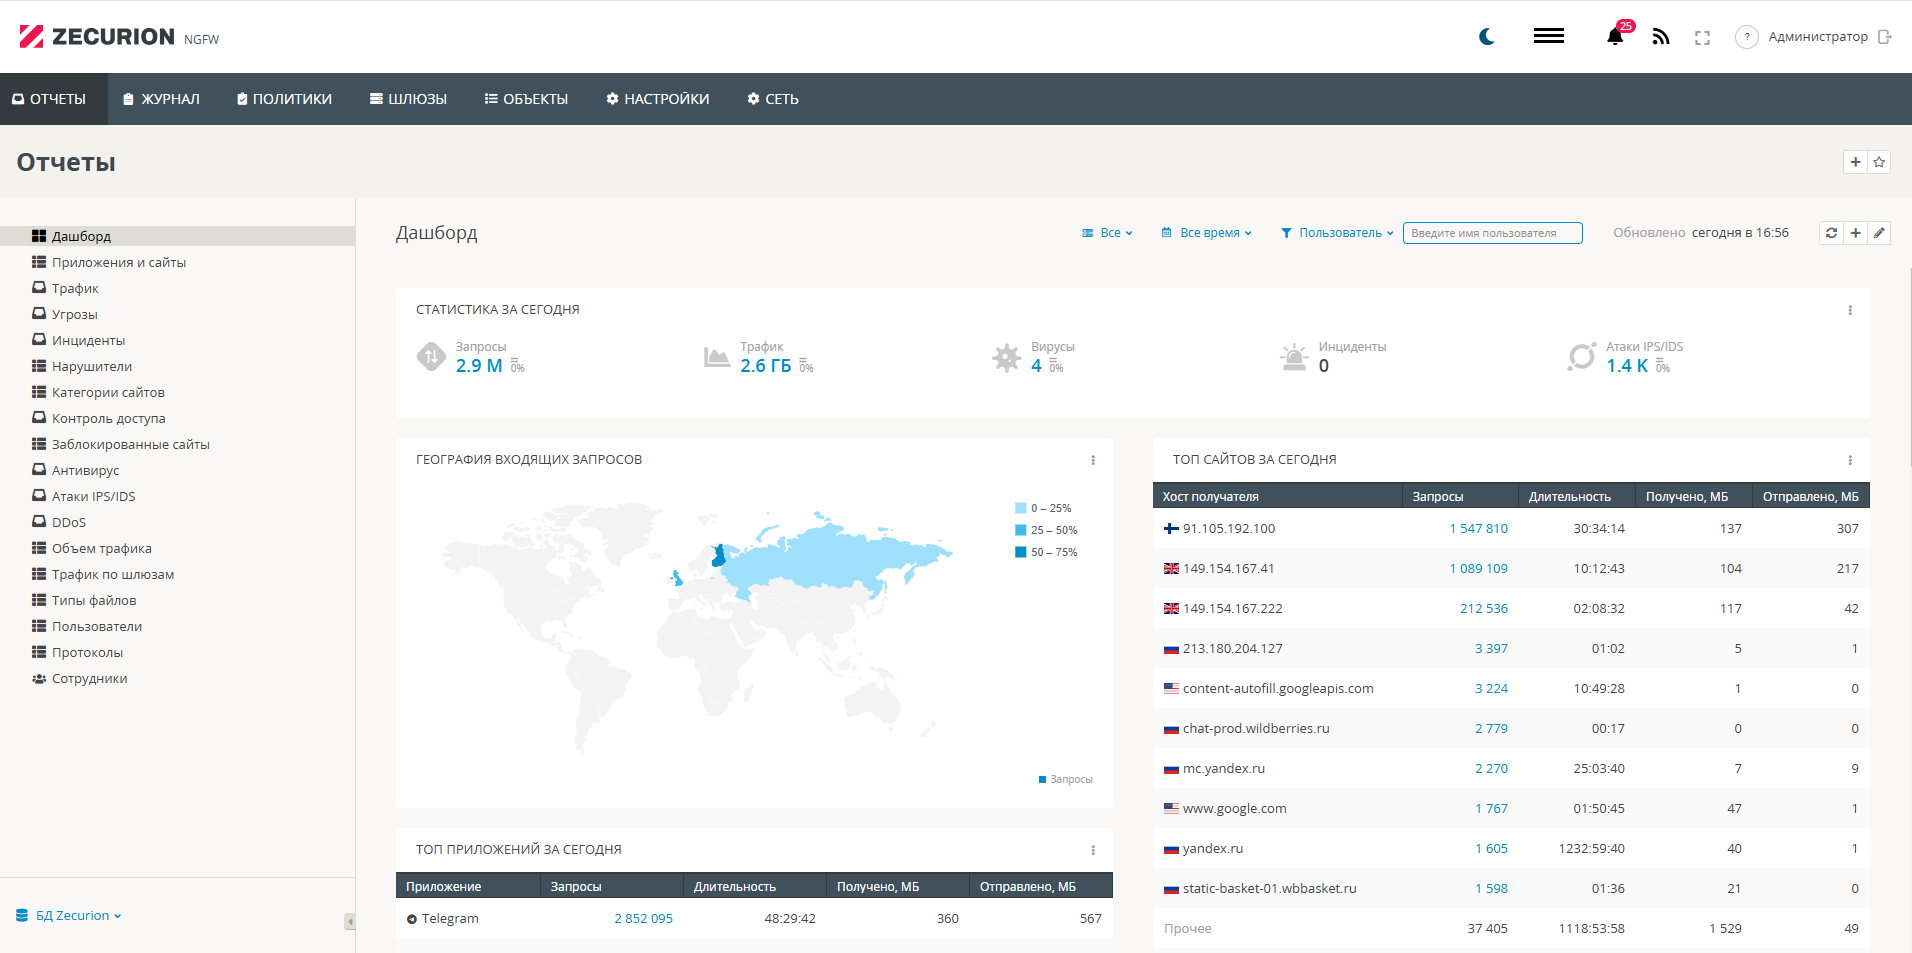Open options menu of Топ приложений за сегодня
This screenshot has width=1912, height=953.
point(1093,850)
